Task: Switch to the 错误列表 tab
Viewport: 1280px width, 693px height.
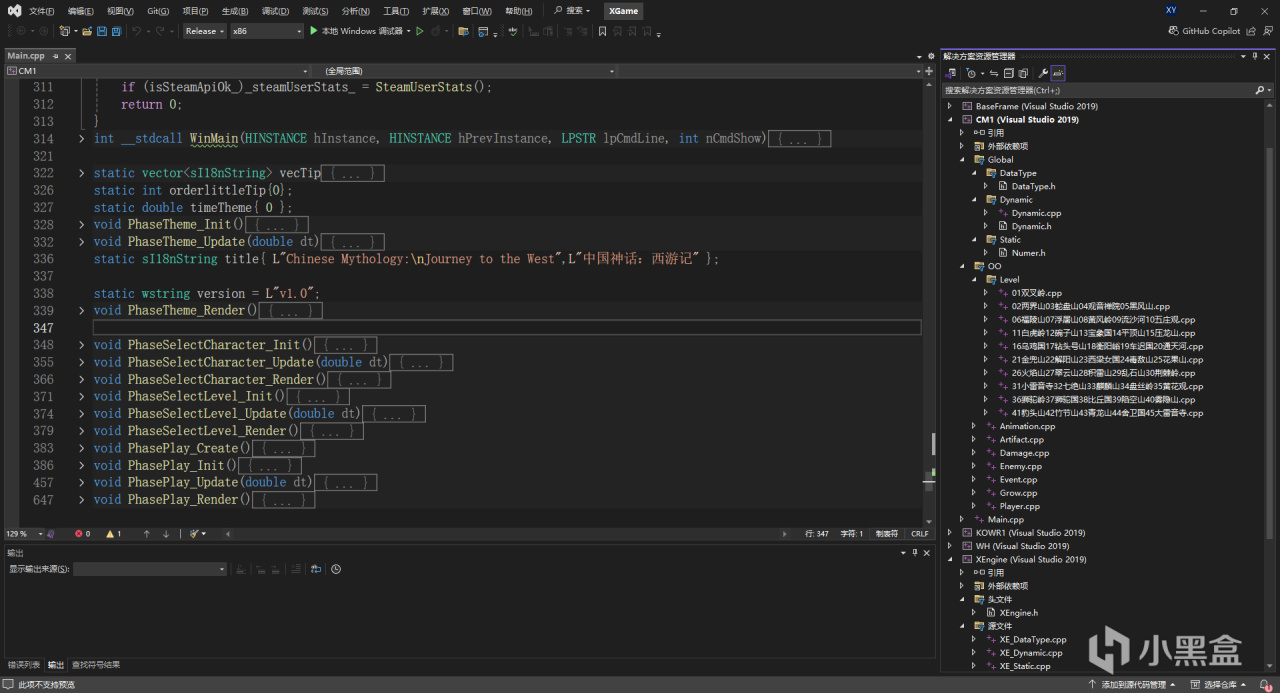Action: coord(24,665)
